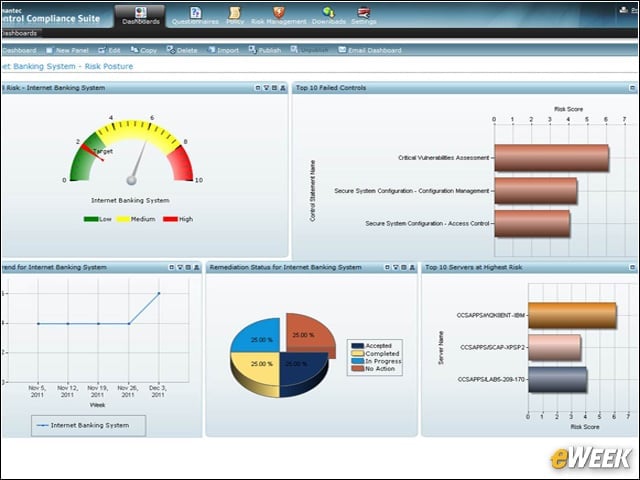The height and width of the screenshot is (480, 640).
Task: Click the blue In Progress pie slice
Action: pos(257,338)
